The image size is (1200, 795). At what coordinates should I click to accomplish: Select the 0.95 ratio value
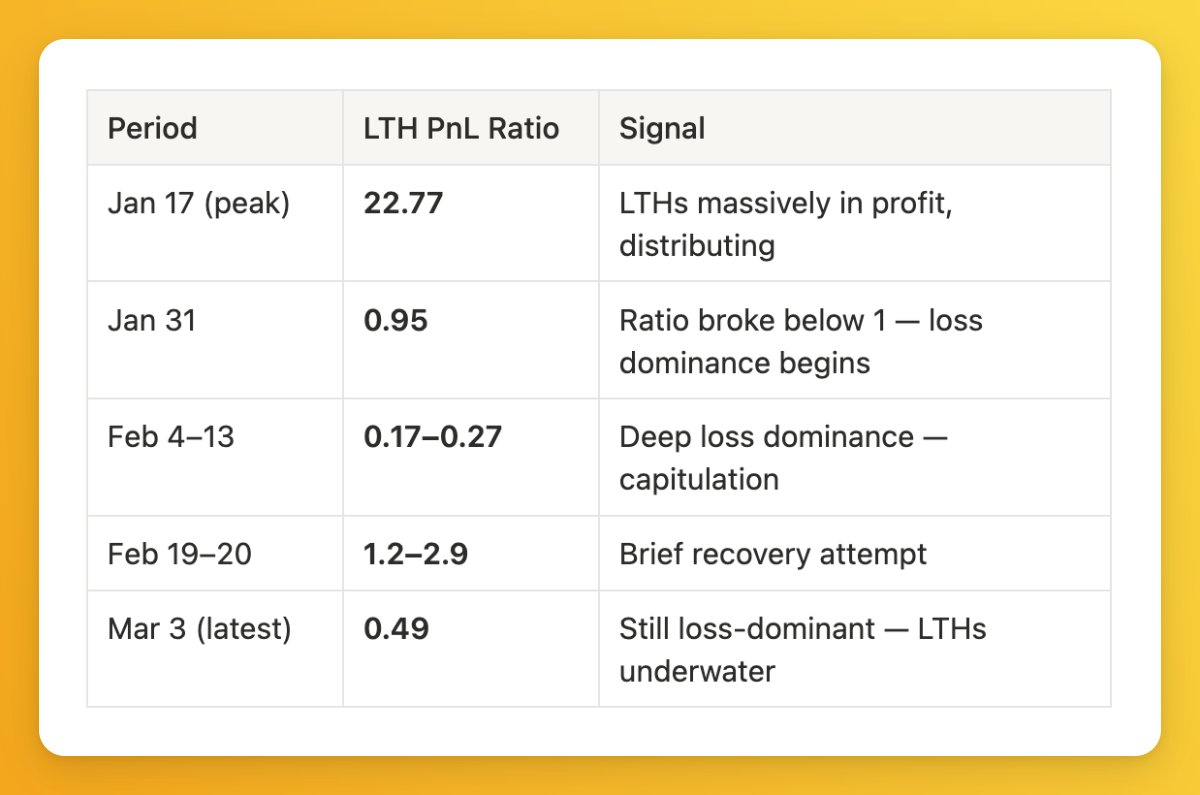(x=395, y=321)
